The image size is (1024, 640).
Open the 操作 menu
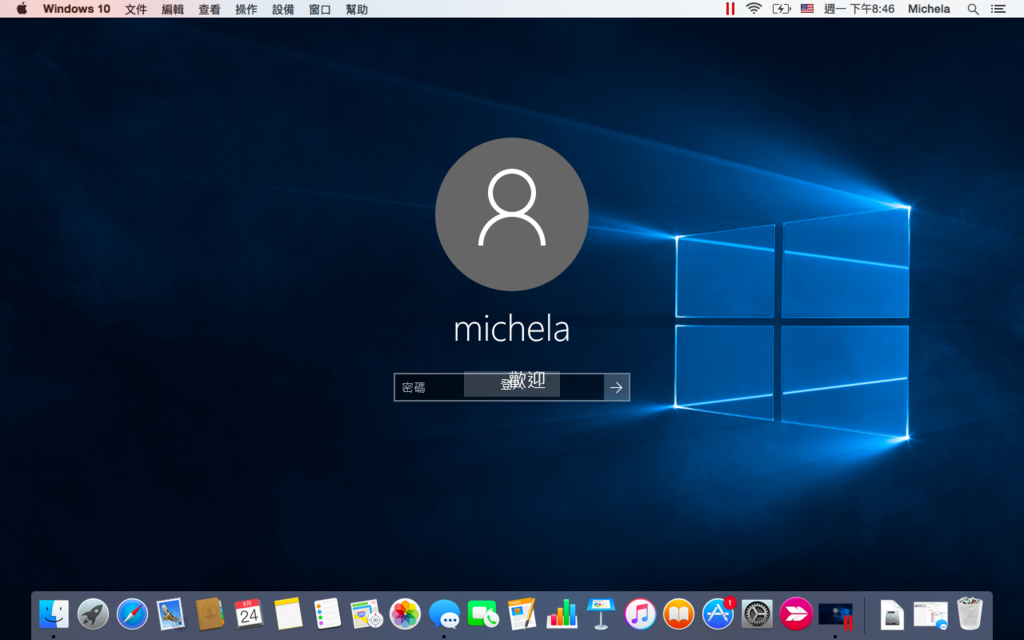click(246, 9)
